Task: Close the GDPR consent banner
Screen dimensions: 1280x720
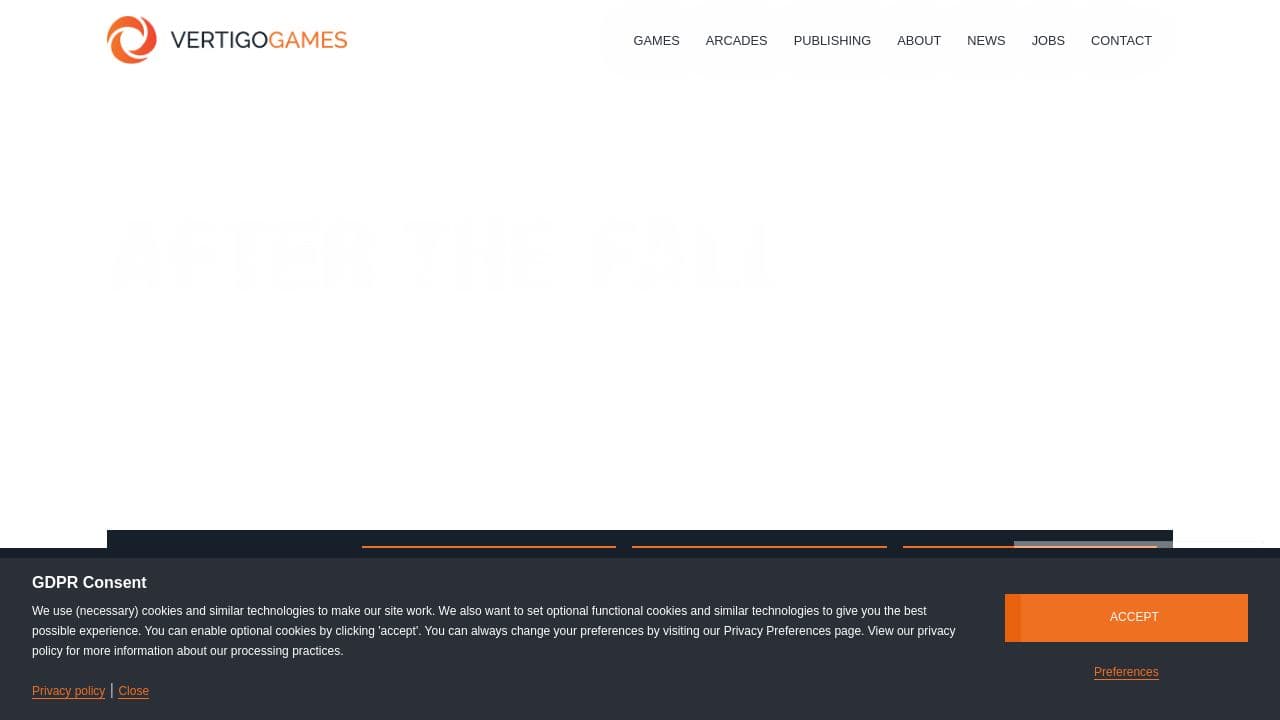Action: [x=133, y=691]
